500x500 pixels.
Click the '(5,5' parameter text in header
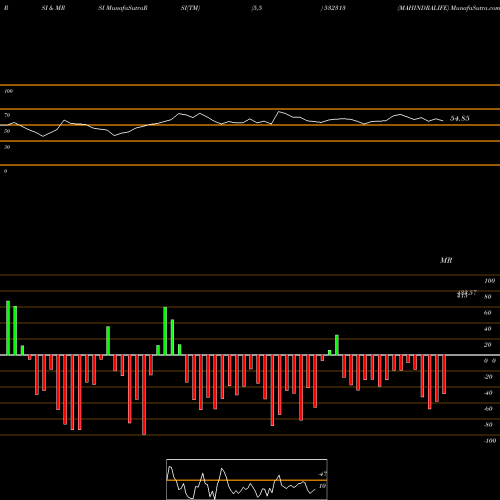pyautogui.click(x=257, y=8)
